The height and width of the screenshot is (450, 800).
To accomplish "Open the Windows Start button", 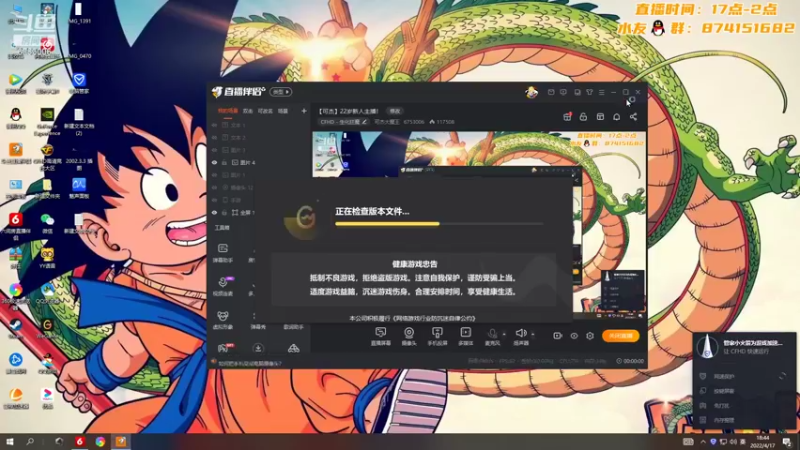I will 9,441.
